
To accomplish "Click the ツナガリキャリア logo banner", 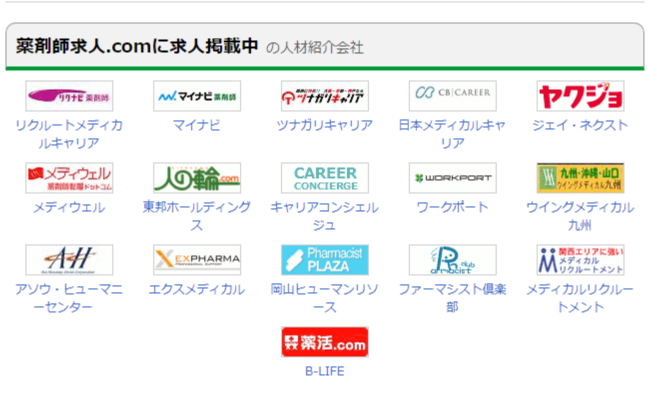I will [325, 96].
